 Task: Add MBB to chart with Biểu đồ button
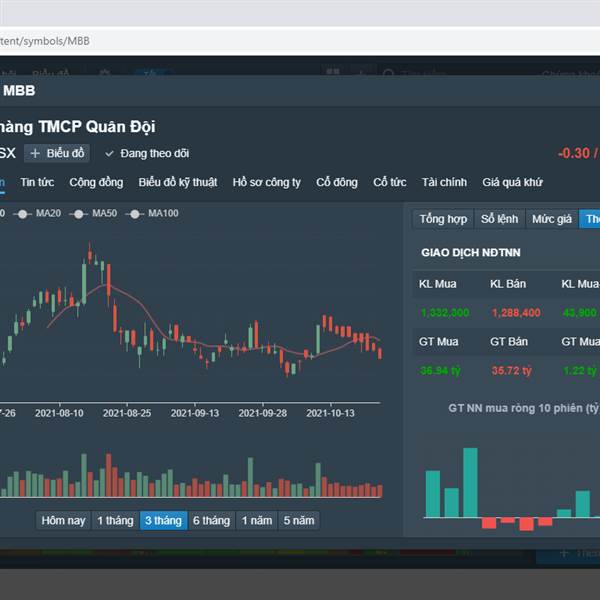[x=57, y=153]
